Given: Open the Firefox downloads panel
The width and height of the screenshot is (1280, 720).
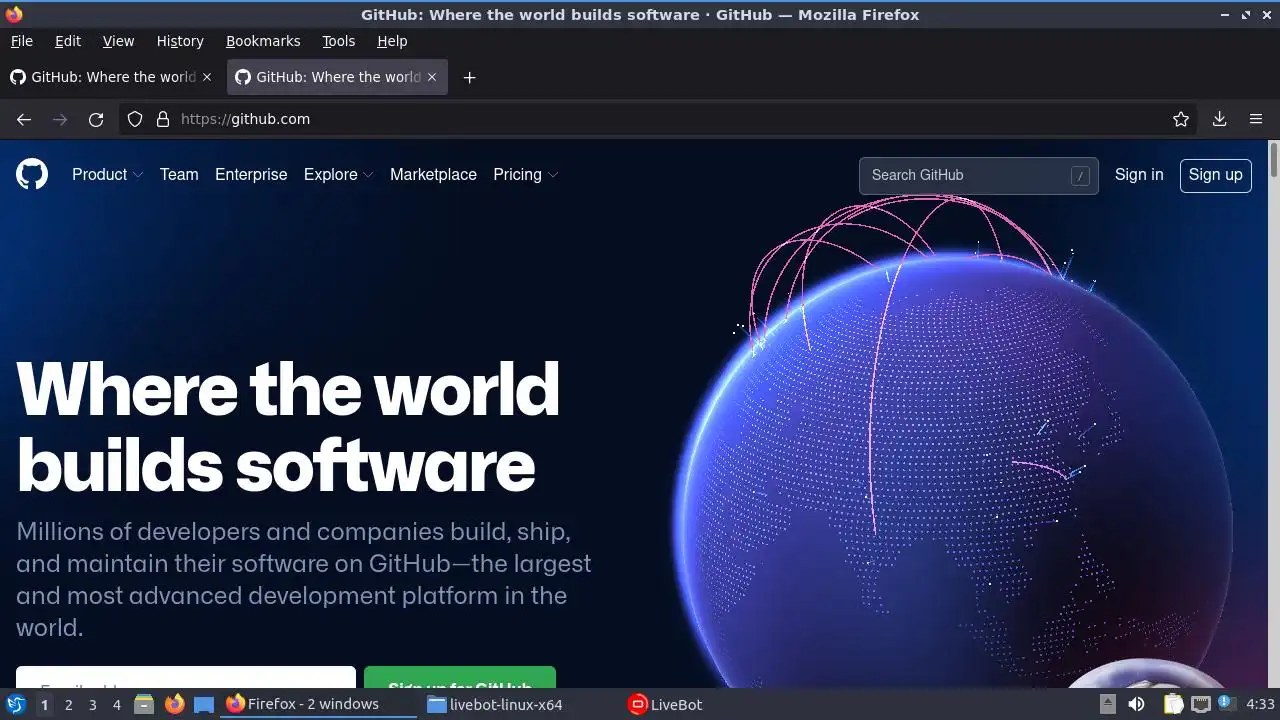Looking at the screenshot, I should (1219, 119).
